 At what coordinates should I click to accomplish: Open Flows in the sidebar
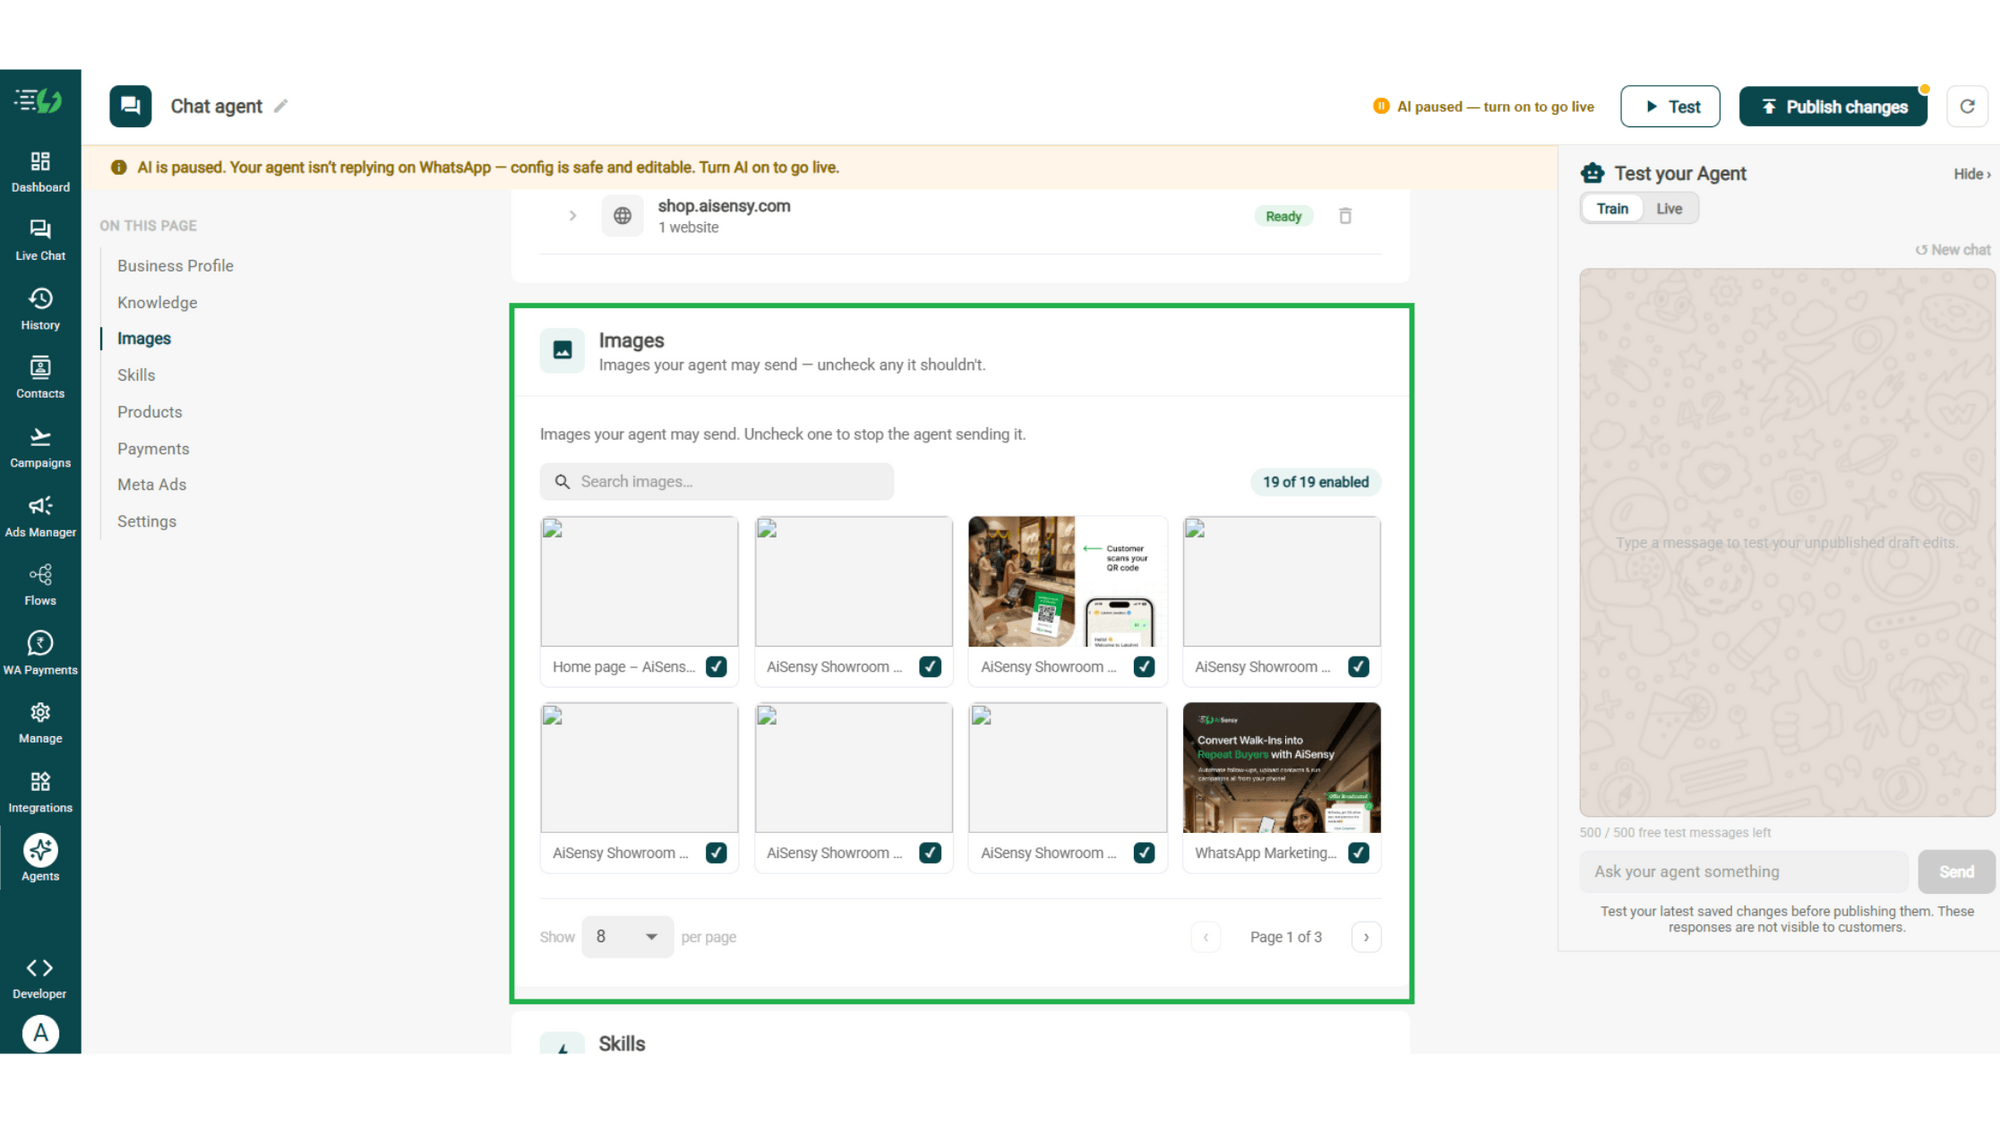pyautogui.click(x=40, y=586)
